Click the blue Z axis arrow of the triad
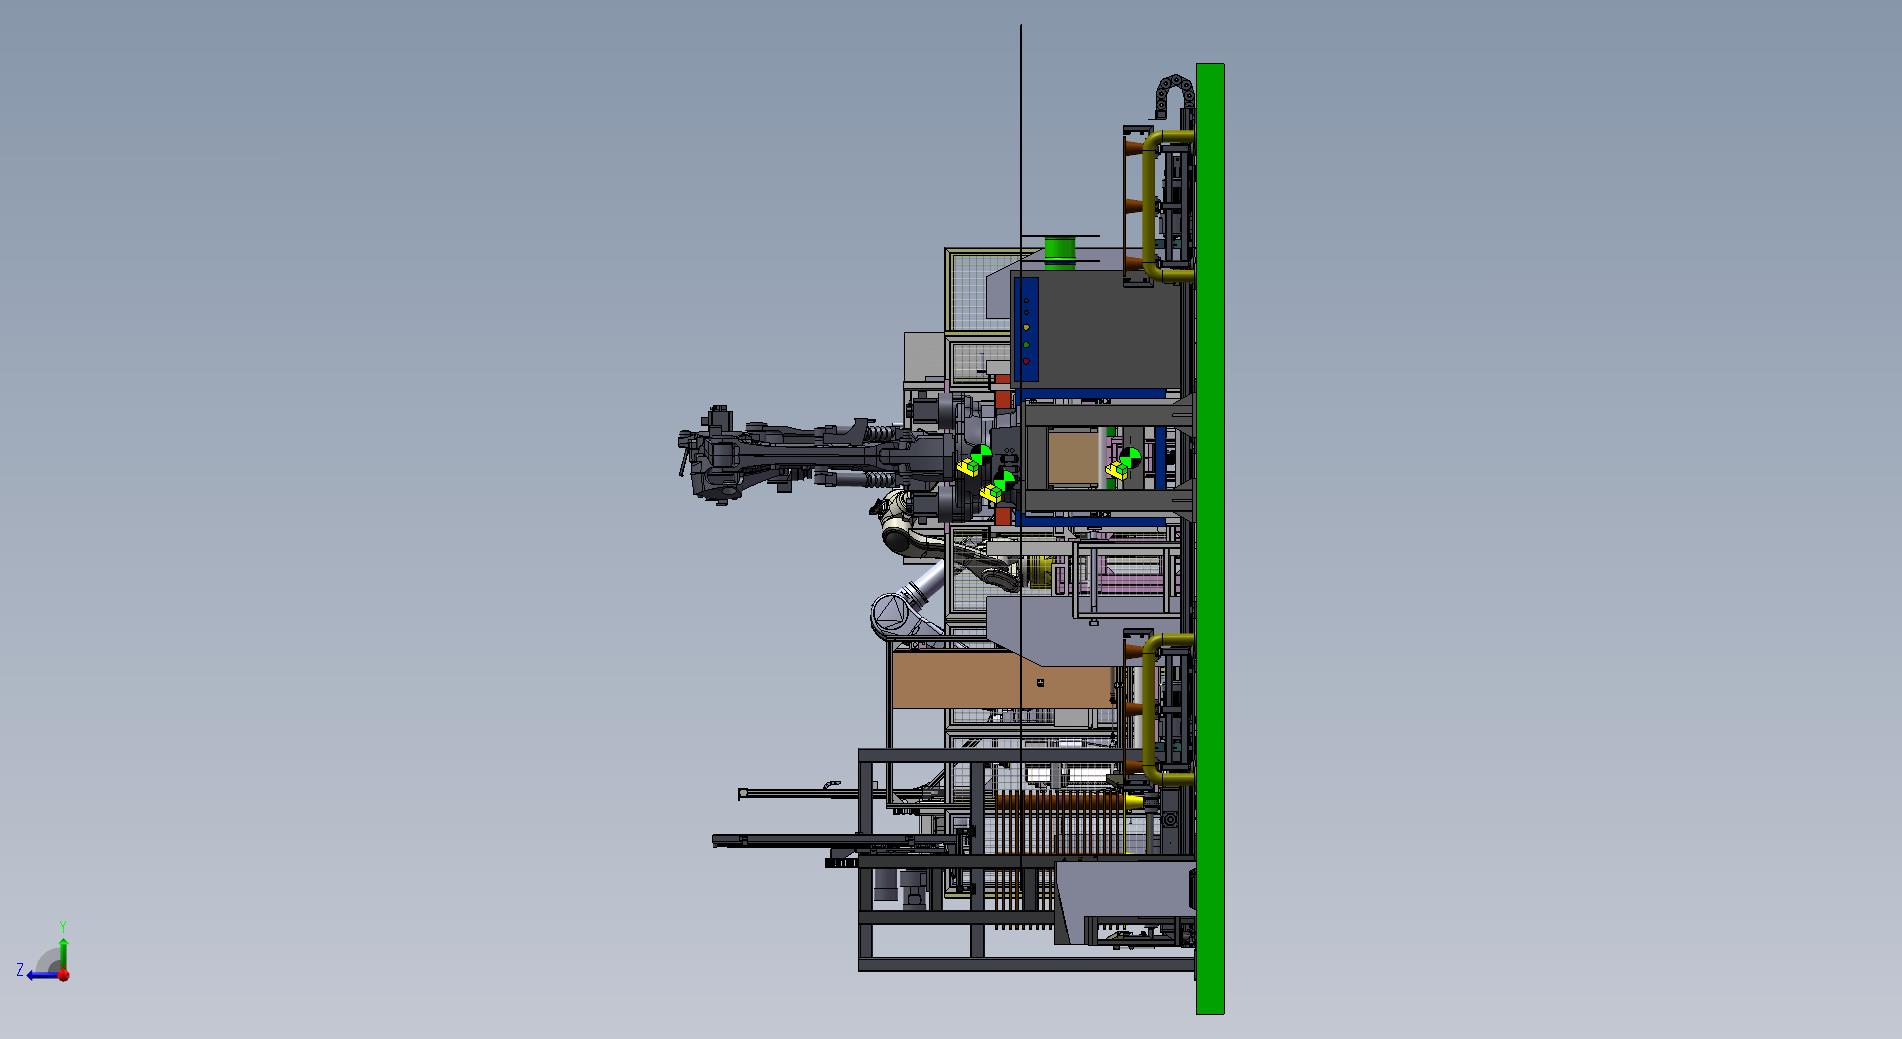 pyautogui.click(x=42, y=975)
